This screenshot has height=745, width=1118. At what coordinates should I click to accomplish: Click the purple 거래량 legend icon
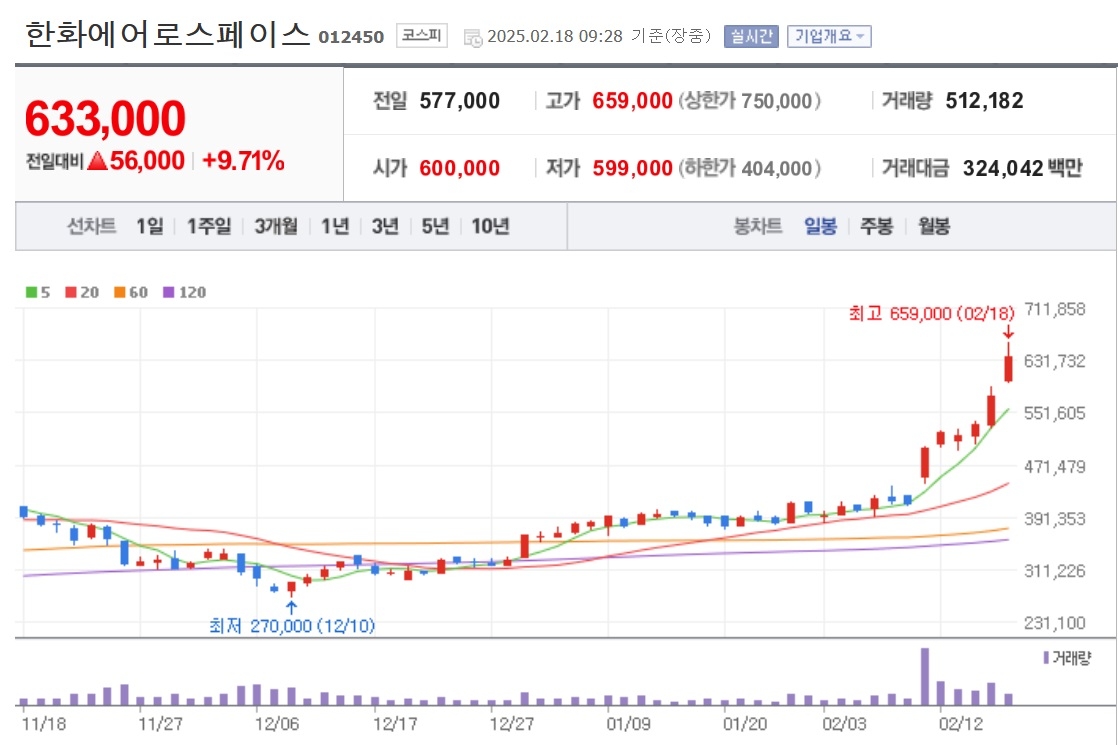click(x=1046, y=657)
